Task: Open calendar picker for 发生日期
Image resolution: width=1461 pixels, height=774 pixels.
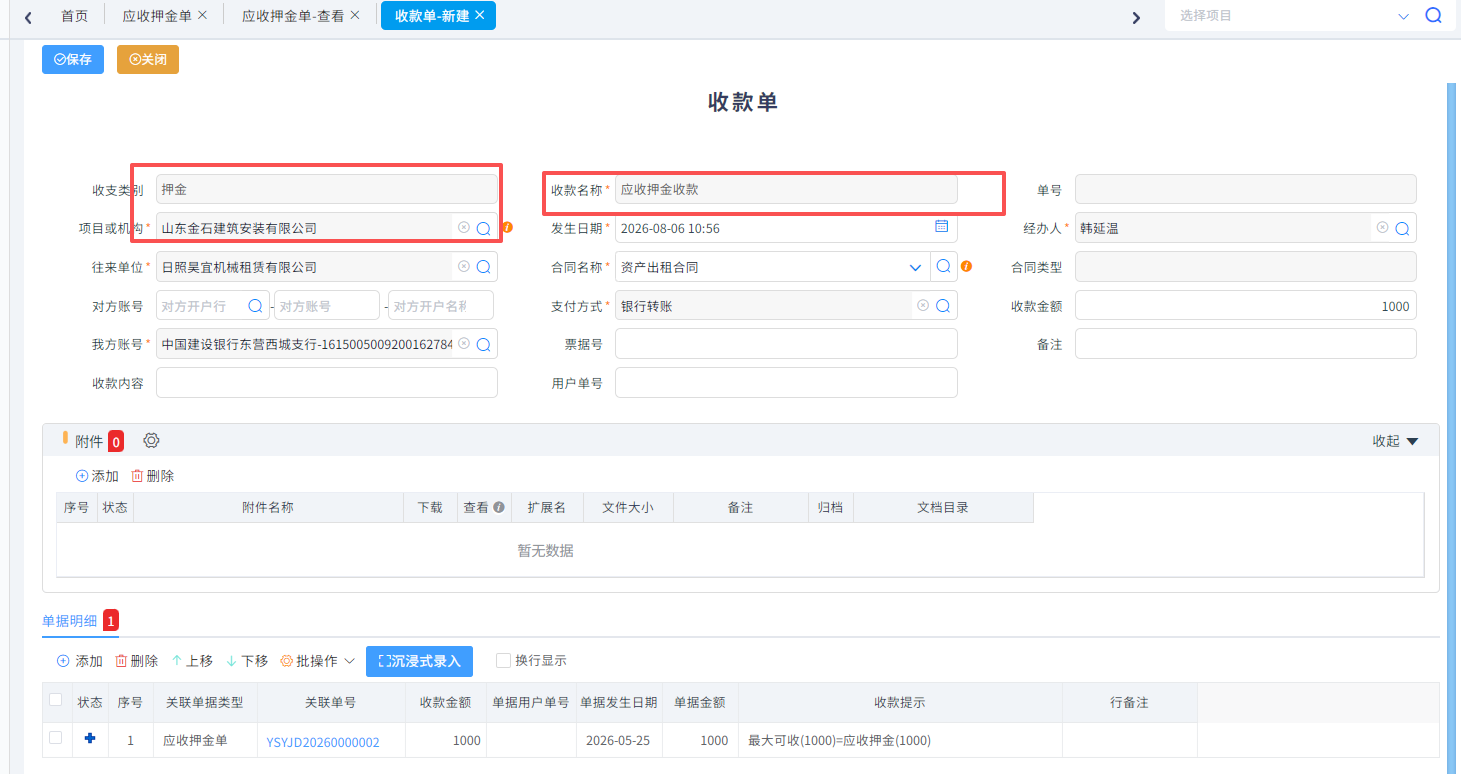Action: [941, 227]
